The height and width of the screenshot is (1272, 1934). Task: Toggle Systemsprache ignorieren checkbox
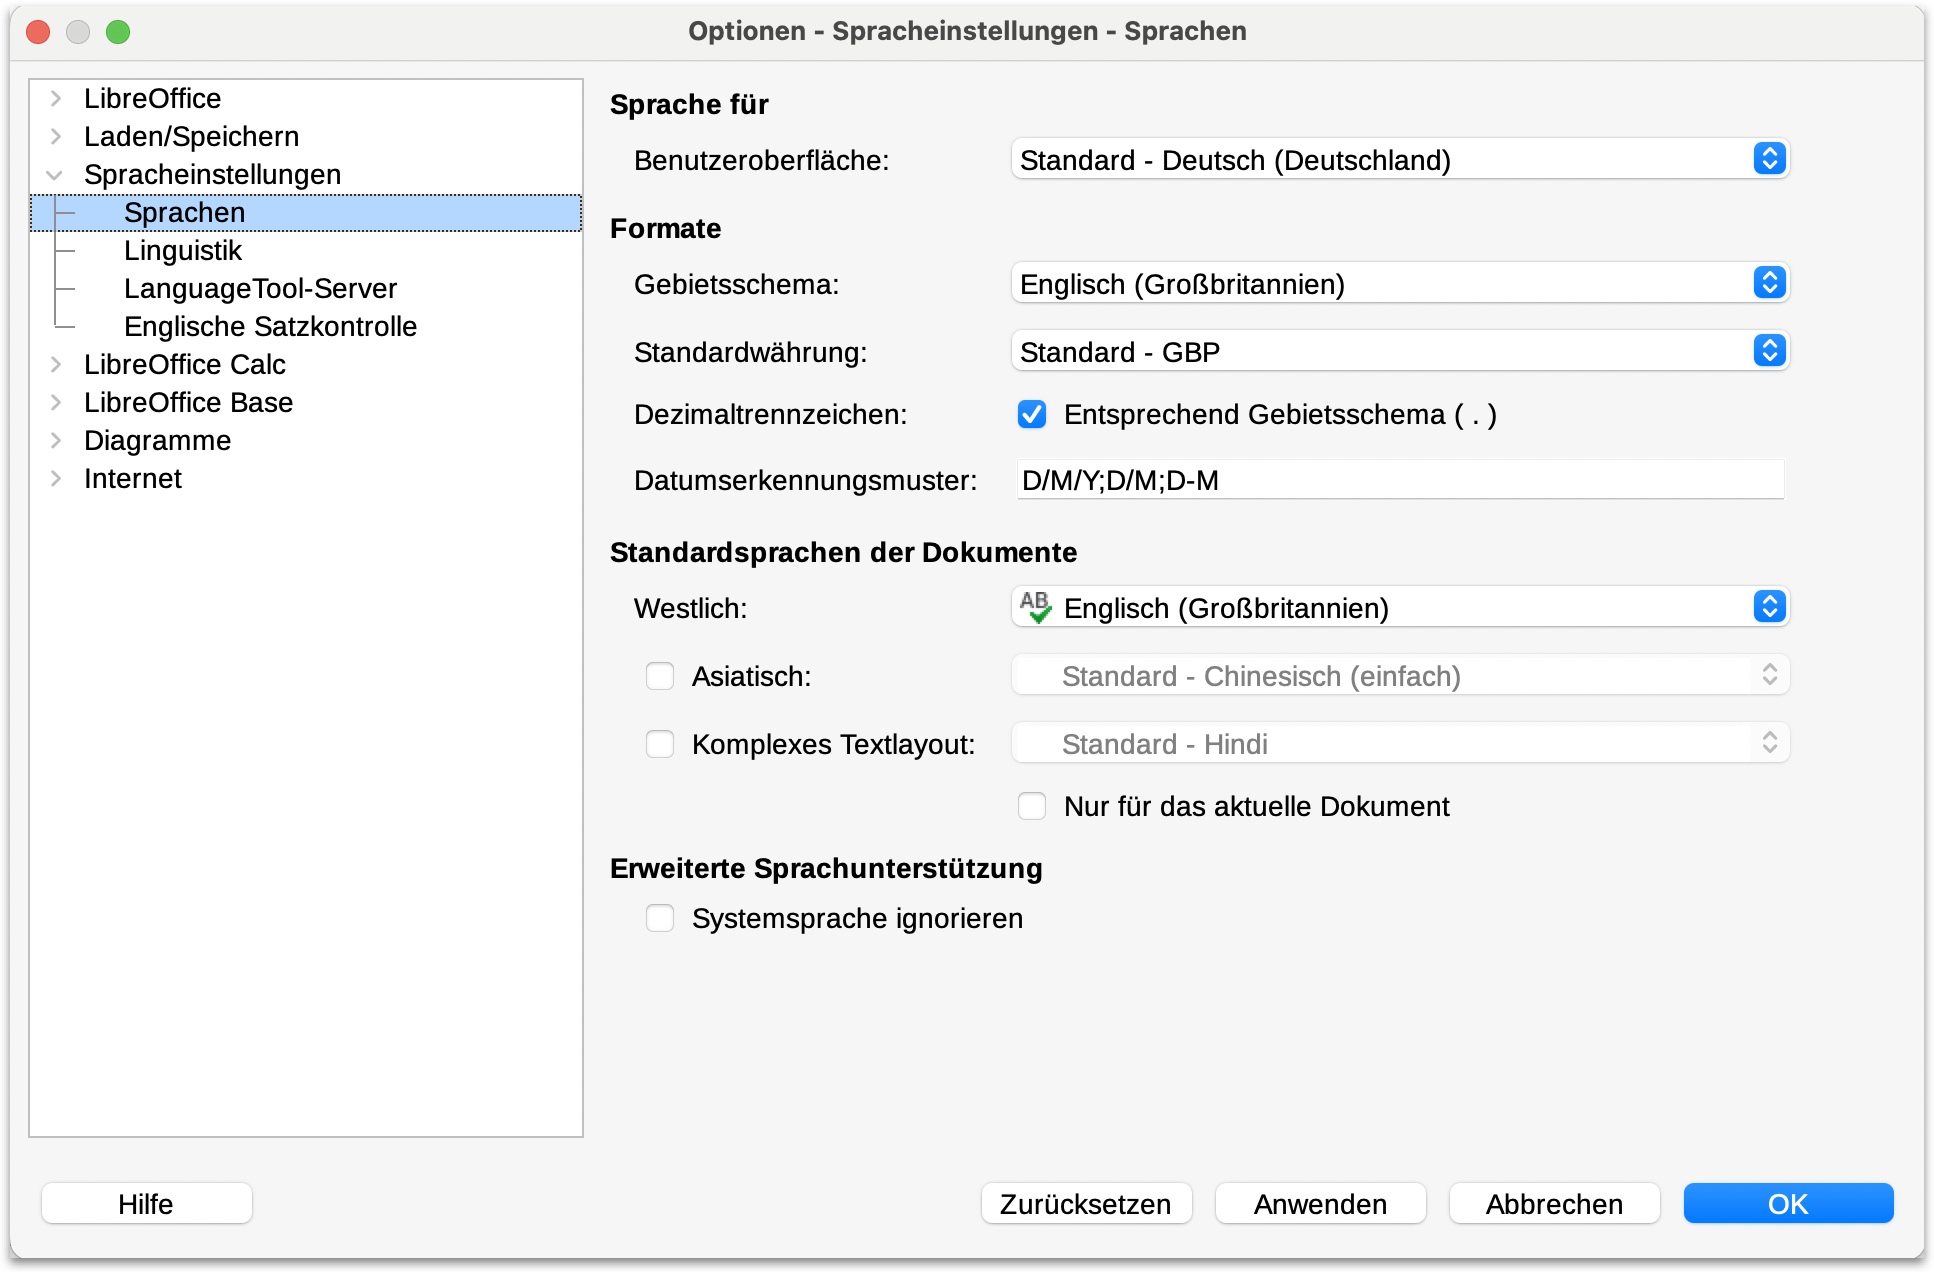(660, 918)
